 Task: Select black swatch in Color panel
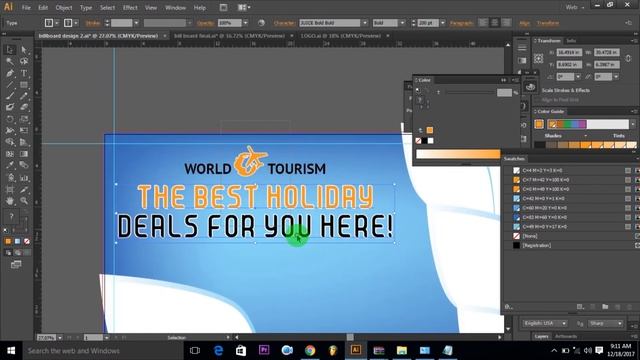pos(424,140)
